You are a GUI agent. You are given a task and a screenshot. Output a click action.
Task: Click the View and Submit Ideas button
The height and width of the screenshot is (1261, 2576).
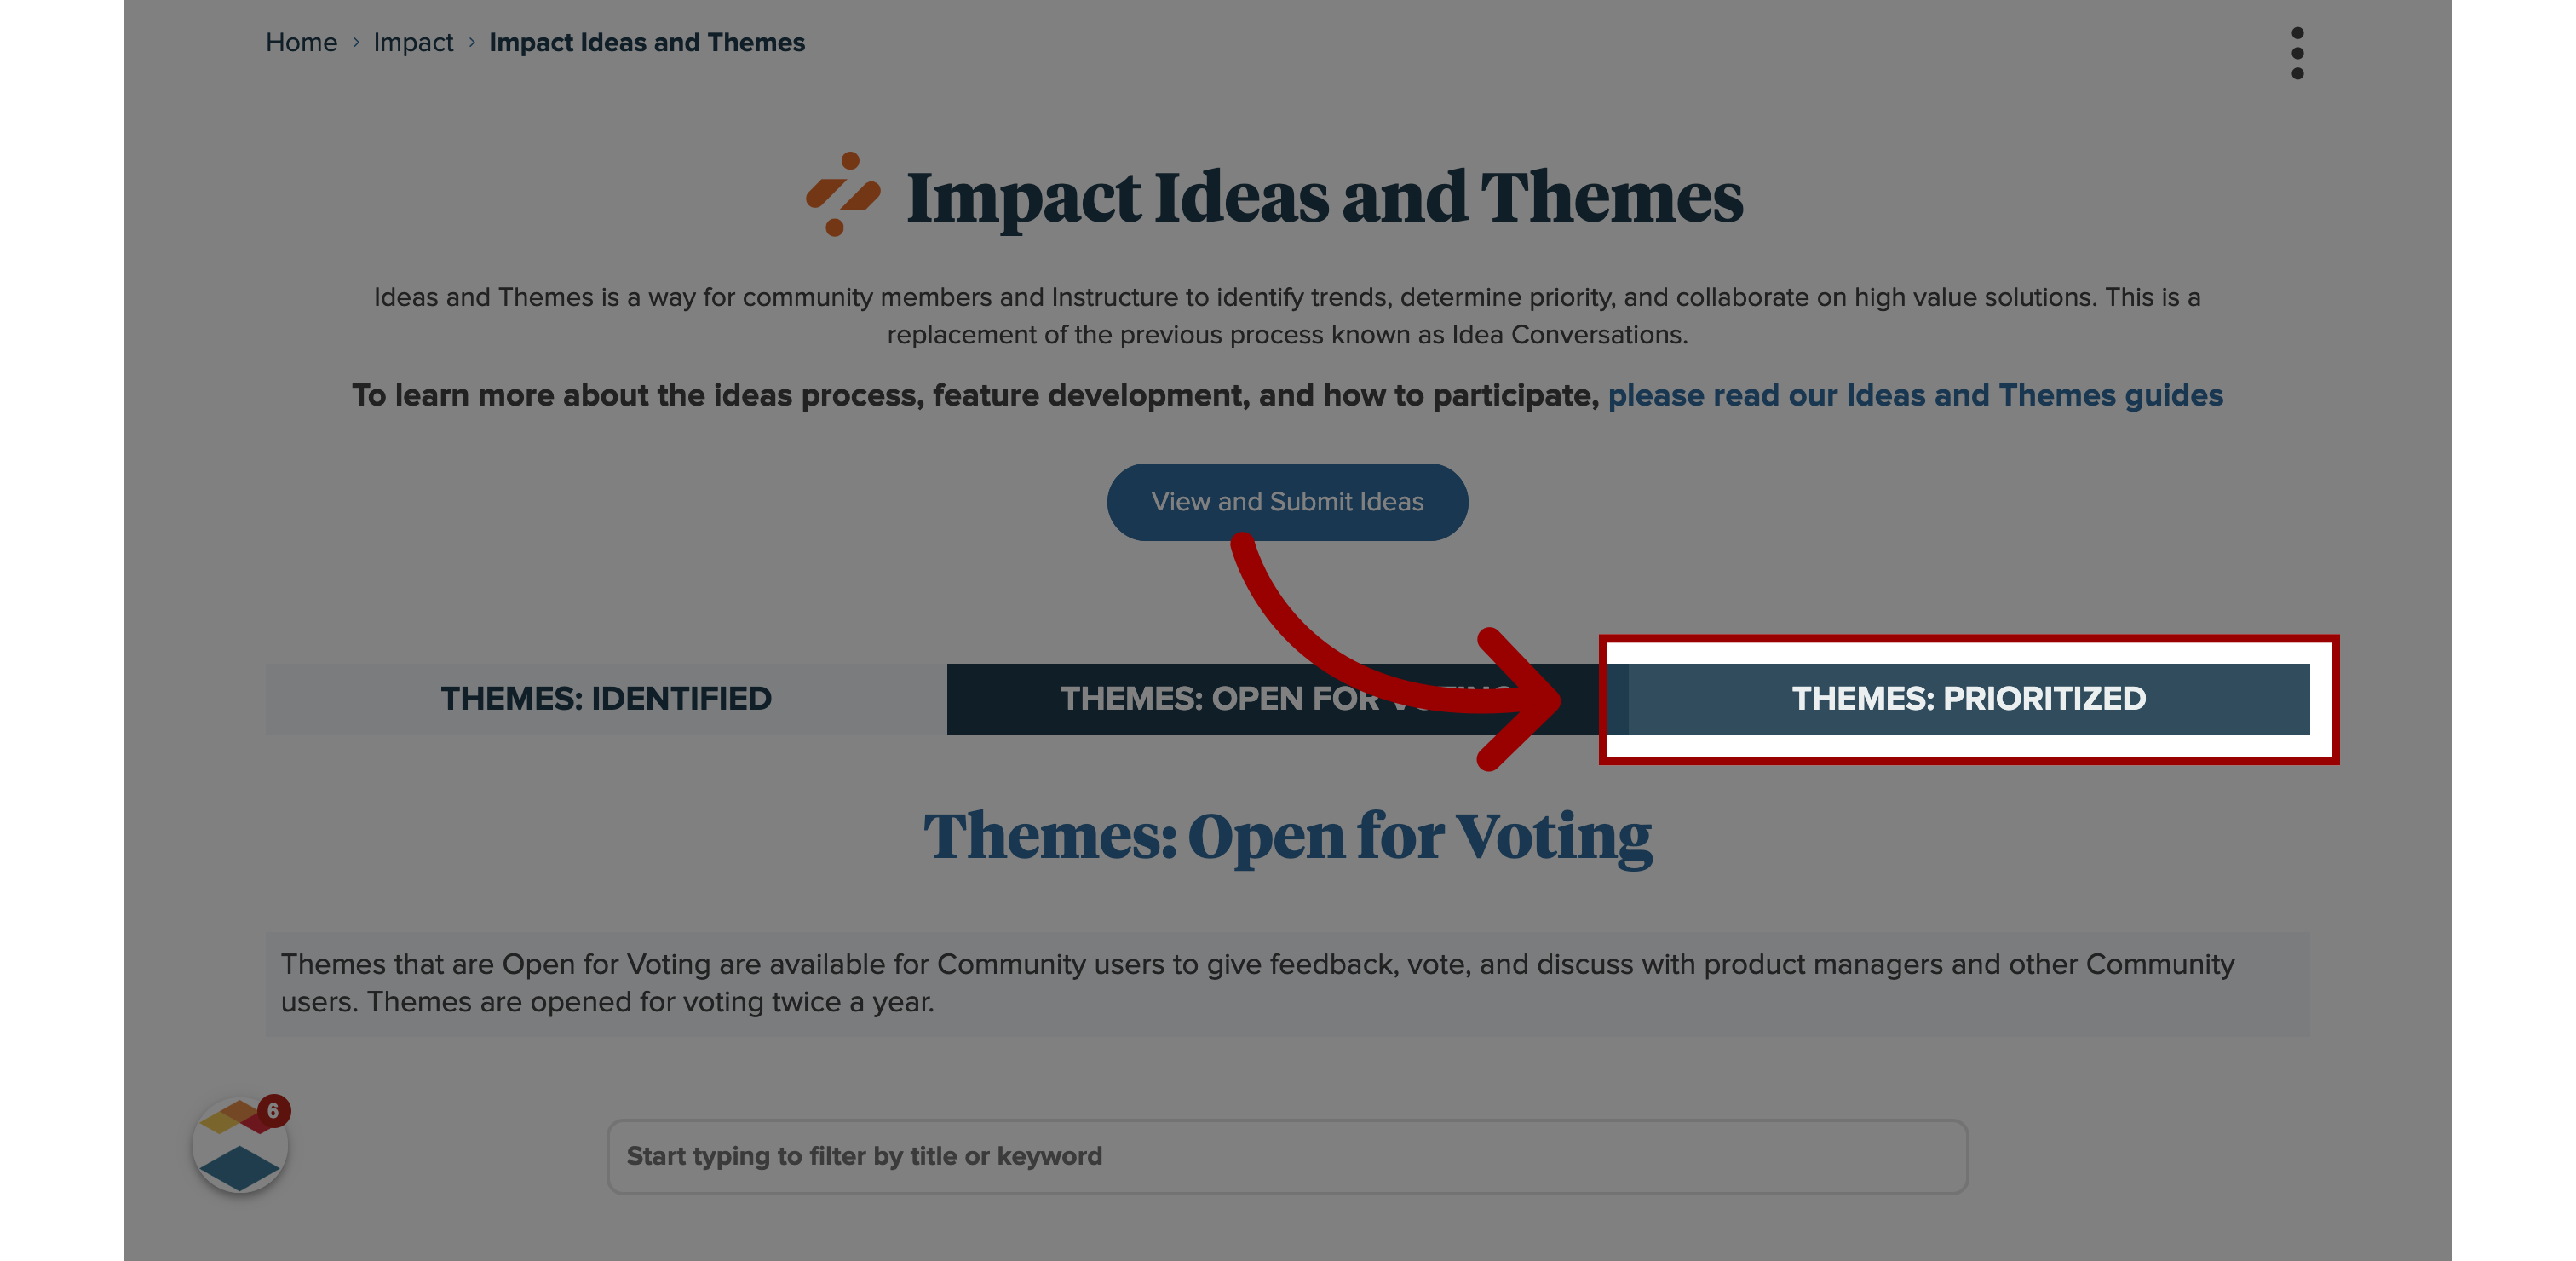[x=1286, y=502]
